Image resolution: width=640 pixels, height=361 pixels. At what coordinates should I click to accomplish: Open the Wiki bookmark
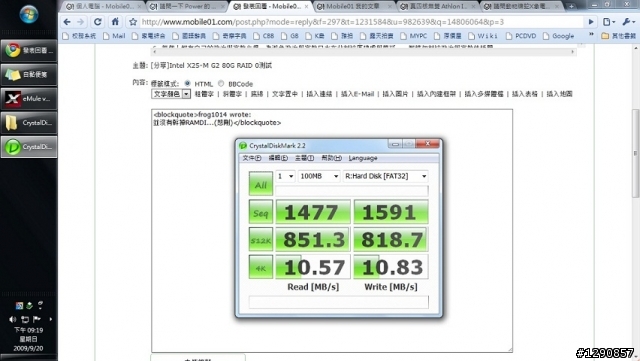pyautogui.click(x=483, y=36)
